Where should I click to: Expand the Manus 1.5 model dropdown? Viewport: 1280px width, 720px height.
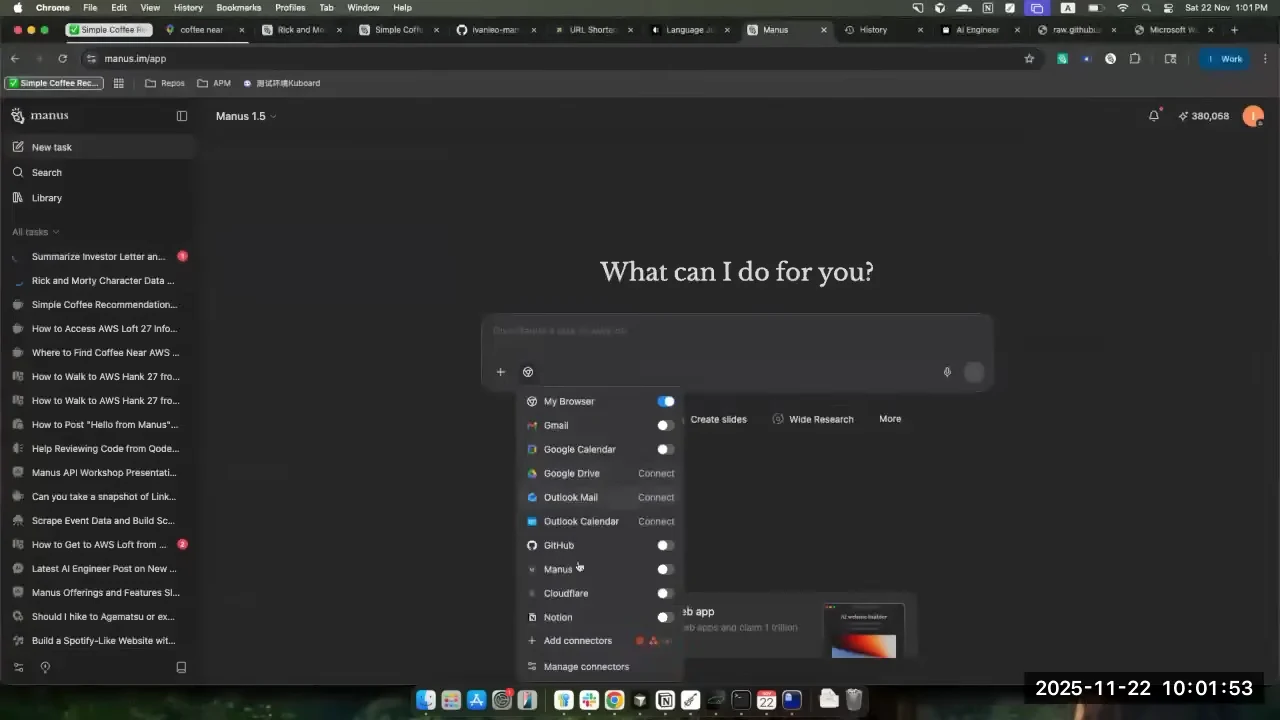point(246,116)
